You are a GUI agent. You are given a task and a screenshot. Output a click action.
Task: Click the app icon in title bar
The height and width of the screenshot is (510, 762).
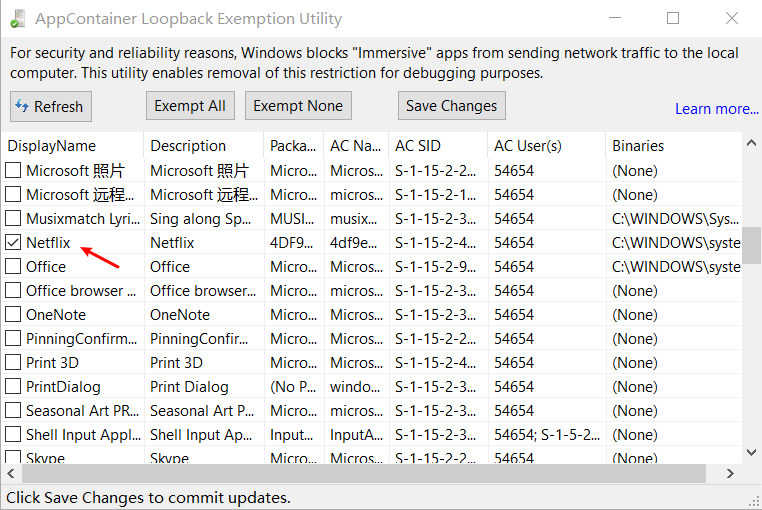pos(18,18)
